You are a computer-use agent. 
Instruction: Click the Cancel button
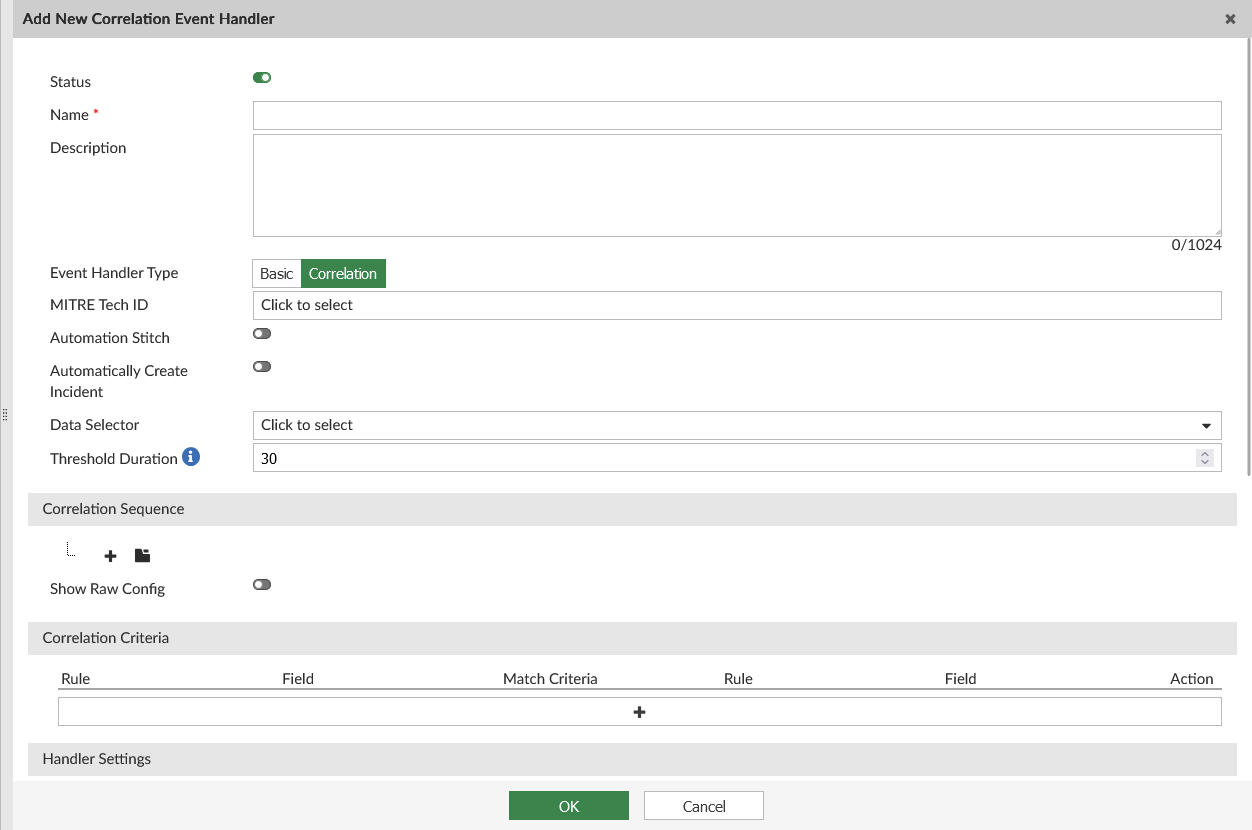coord(703,805)
